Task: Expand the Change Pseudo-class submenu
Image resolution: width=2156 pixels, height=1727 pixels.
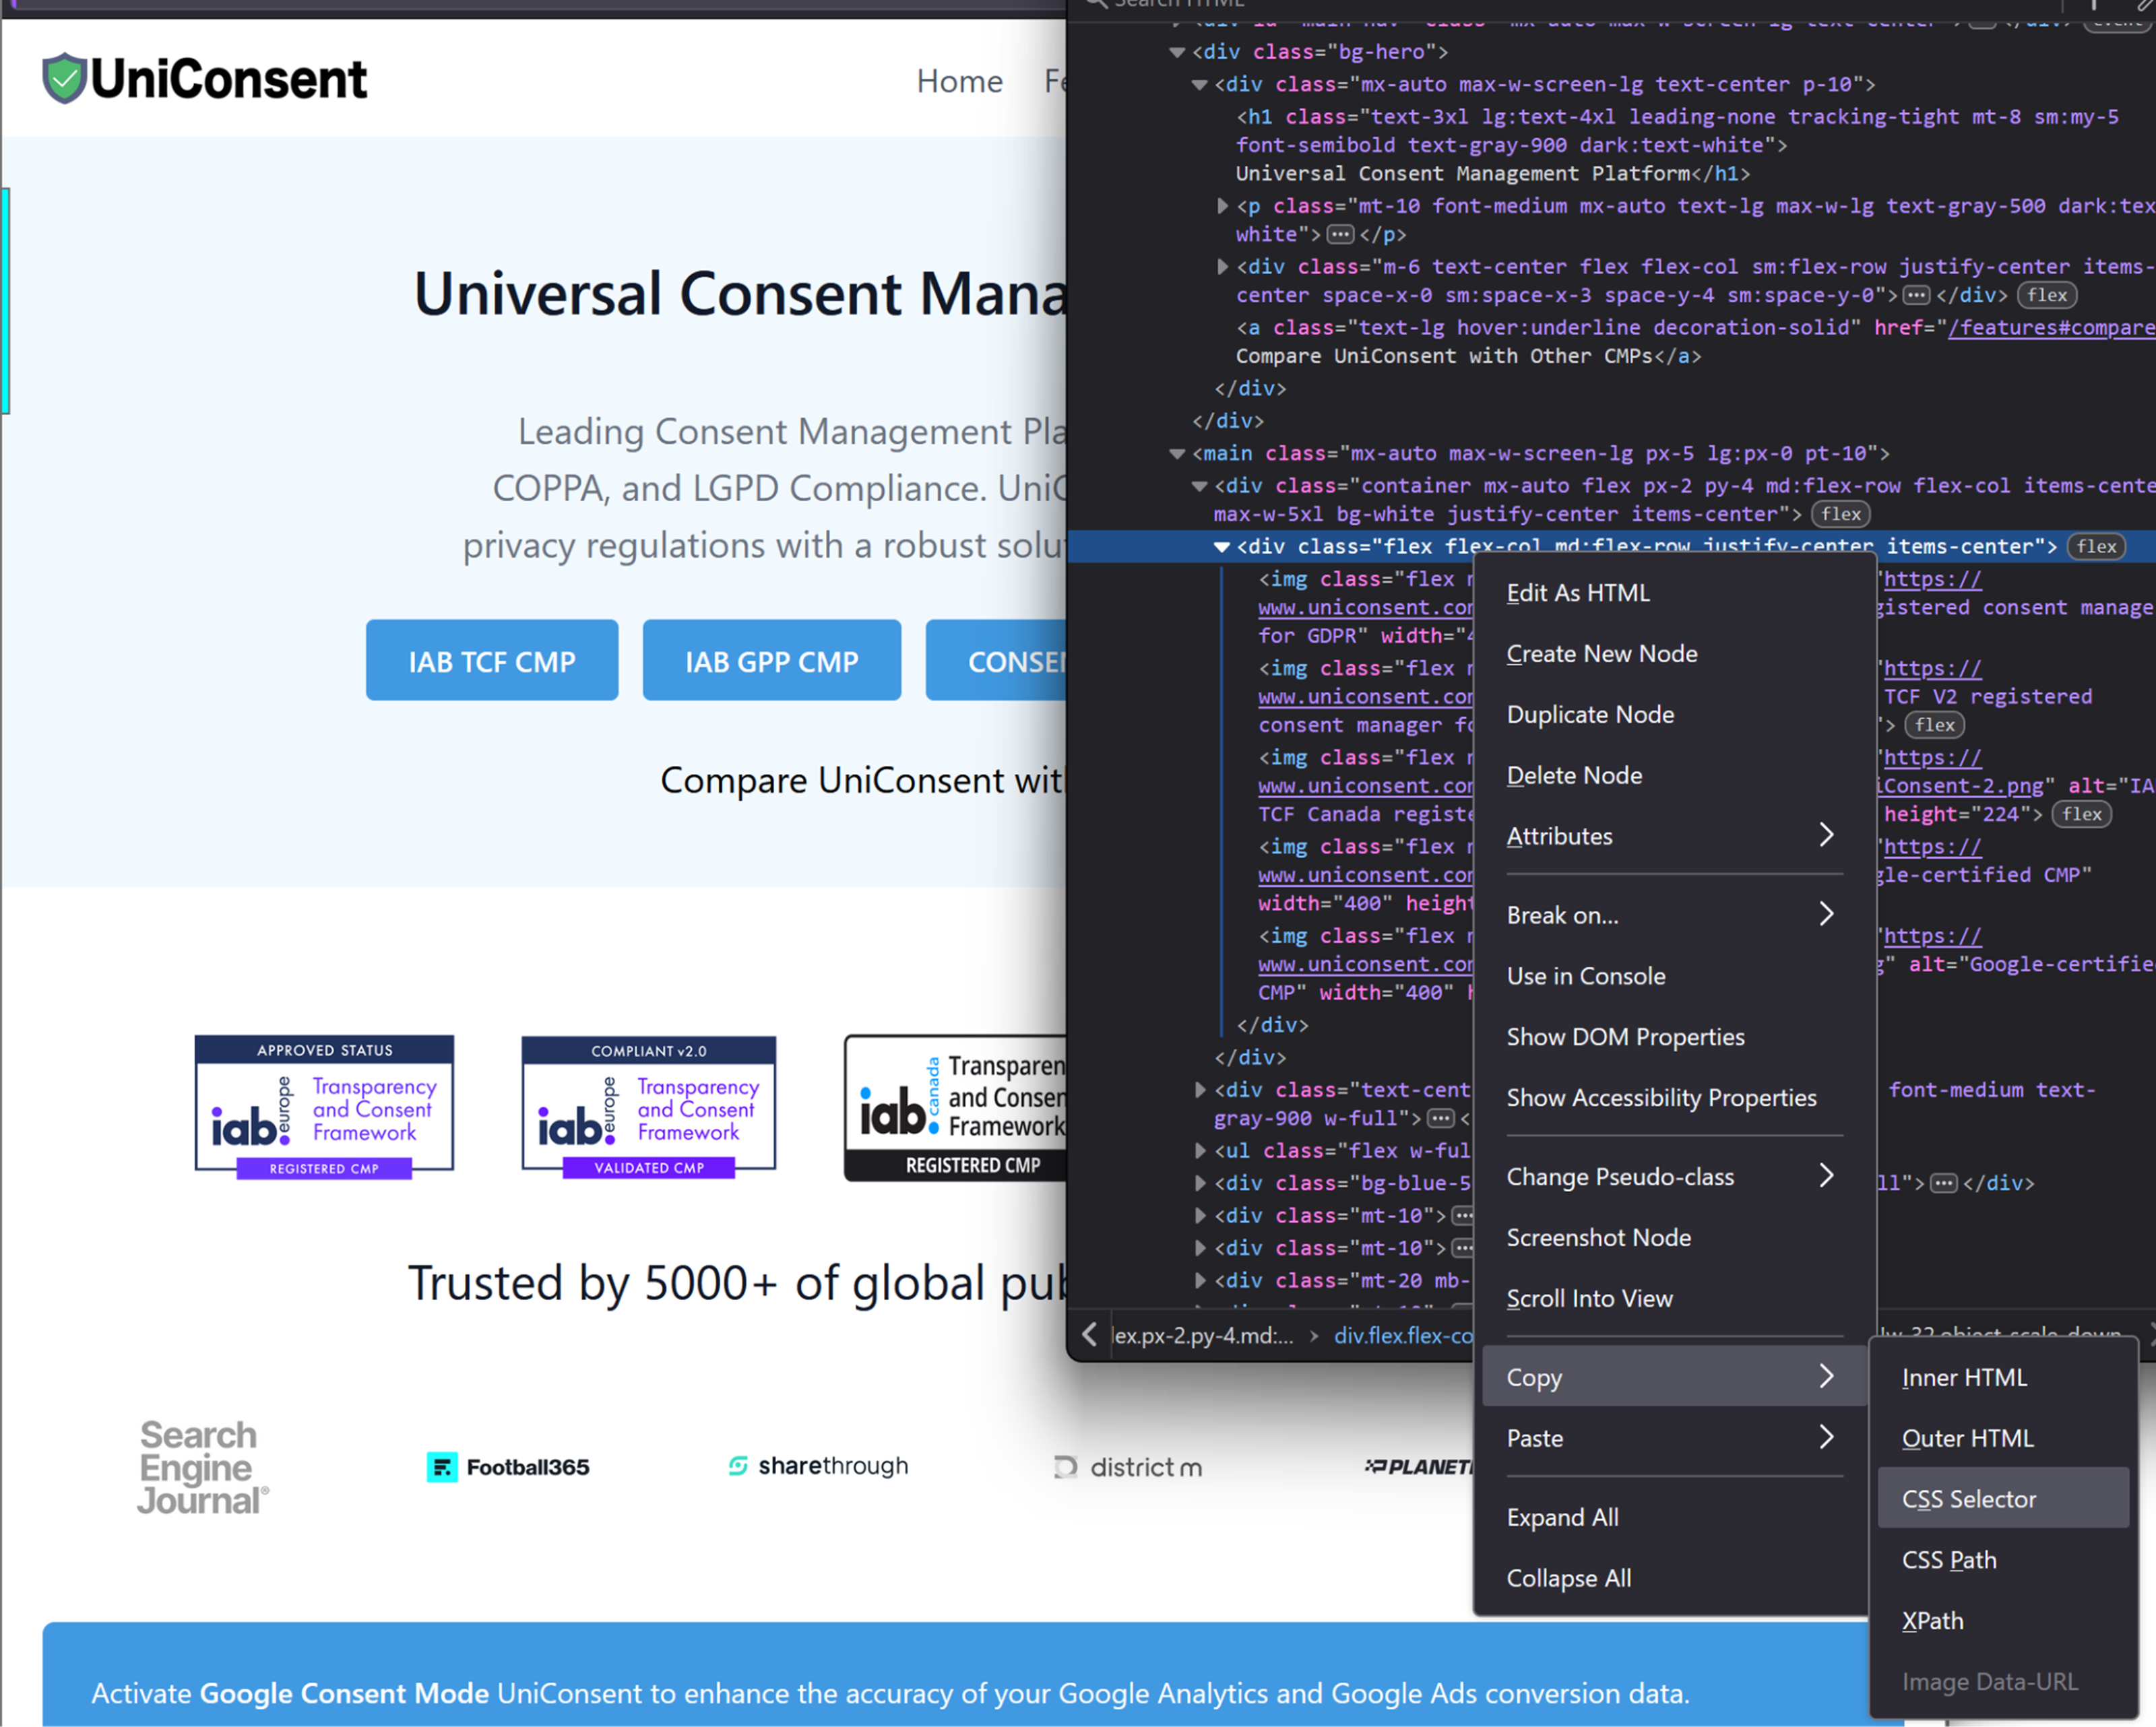Action: point(1674,1177)
